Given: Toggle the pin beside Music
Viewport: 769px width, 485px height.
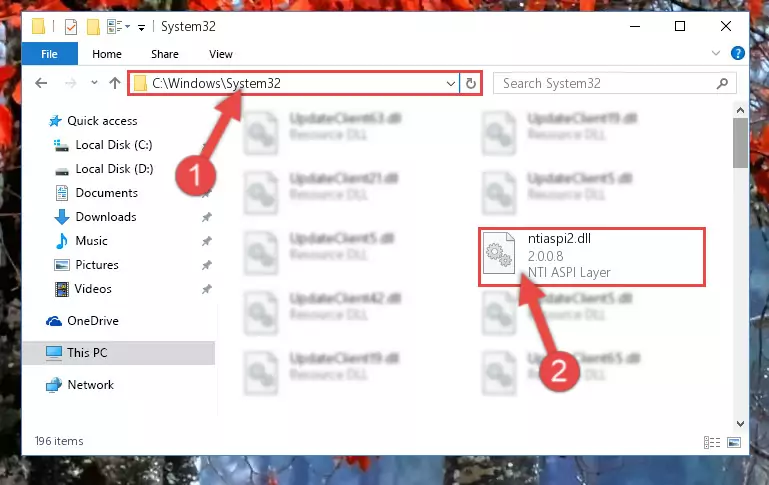Looking at the screenshot, I should click(206, 241).
